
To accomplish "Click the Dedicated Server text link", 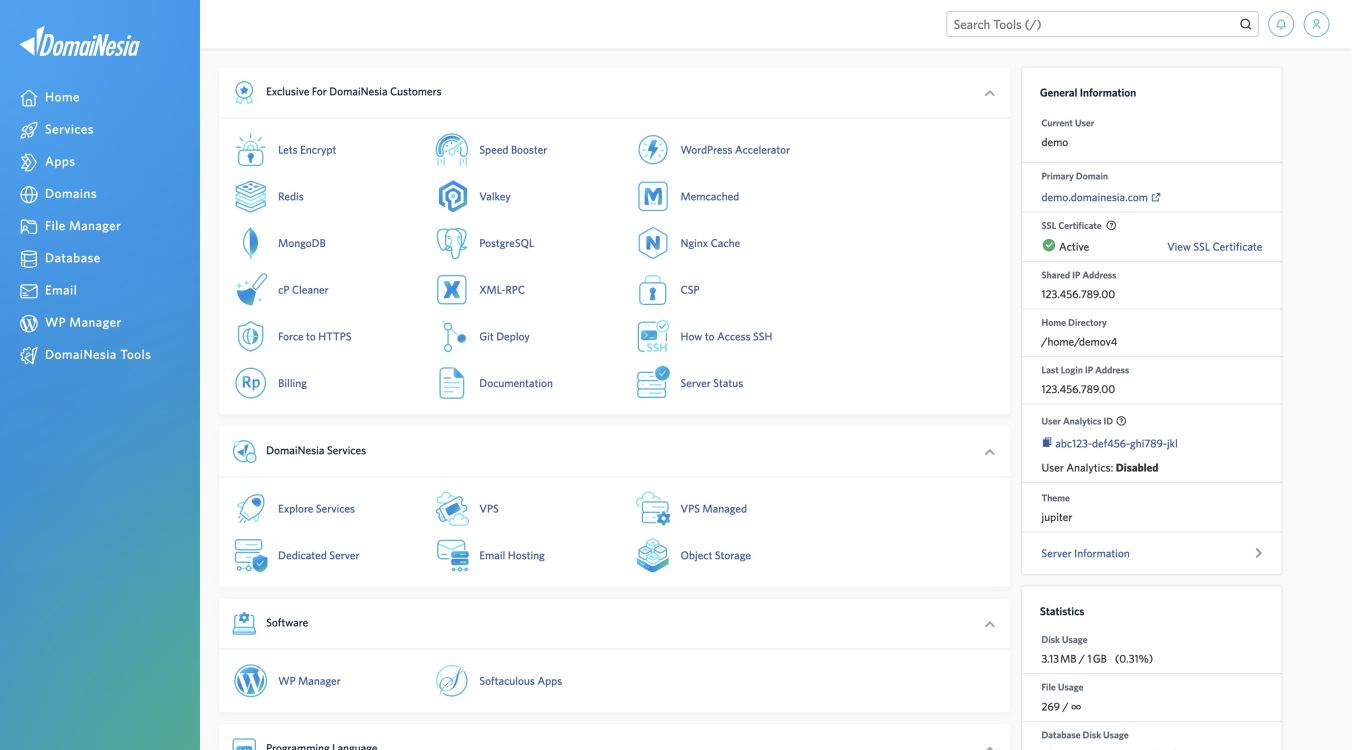I will [x=318, y=556].
